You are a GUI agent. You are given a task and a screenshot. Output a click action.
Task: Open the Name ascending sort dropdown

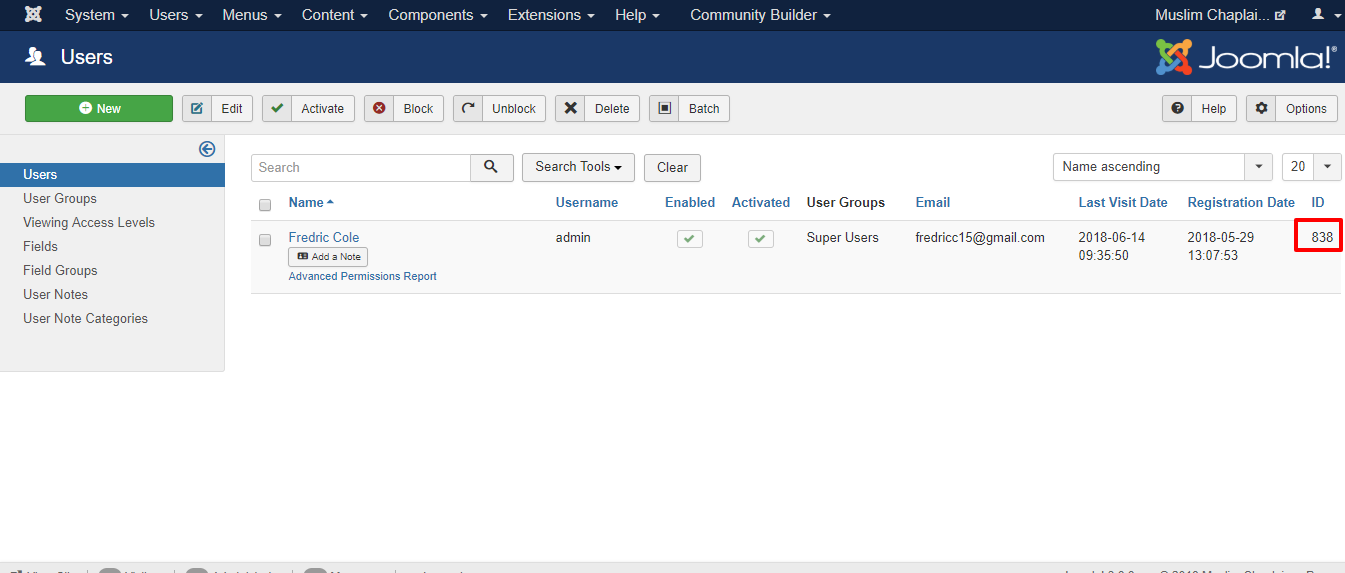(x=1163, y=167)
